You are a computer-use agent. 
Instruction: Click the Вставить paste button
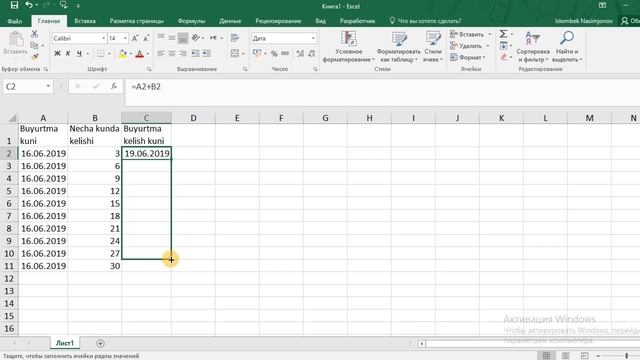pyautogui.click(x=16, y=44)
